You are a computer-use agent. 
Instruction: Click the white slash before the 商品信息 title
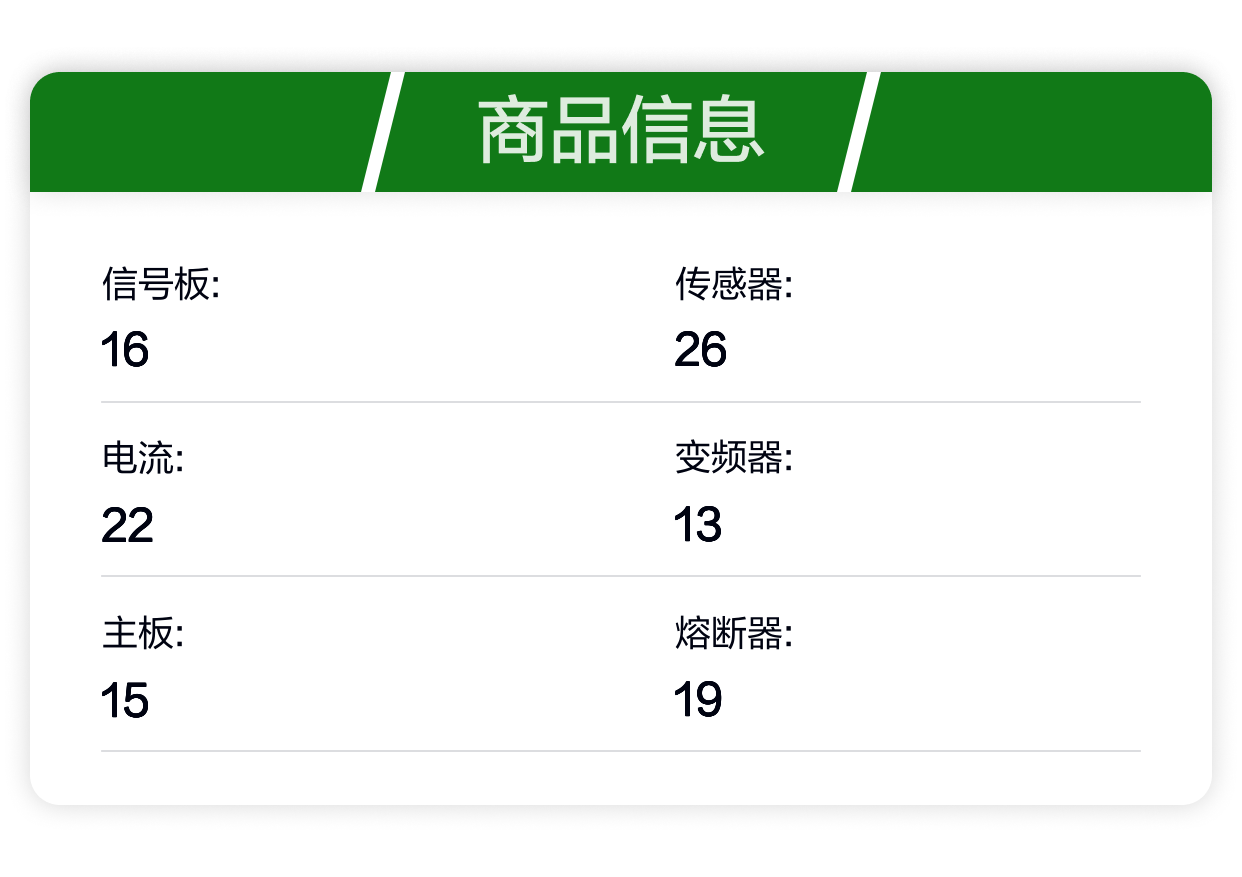point(383,132)
